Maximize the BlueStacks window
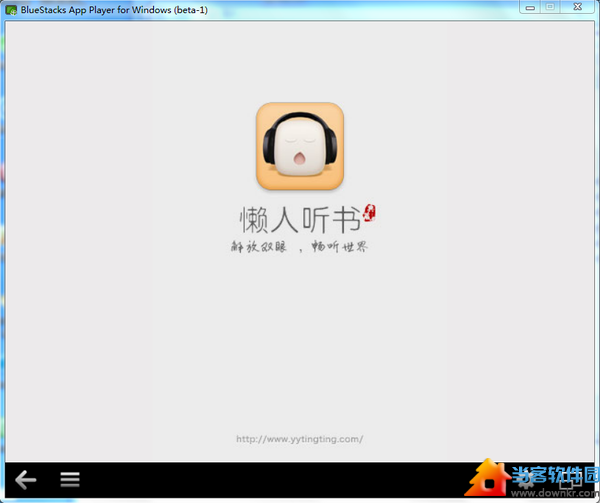This screenshot has height=503, width=600. pyautogui.click(x=550, y=7)
